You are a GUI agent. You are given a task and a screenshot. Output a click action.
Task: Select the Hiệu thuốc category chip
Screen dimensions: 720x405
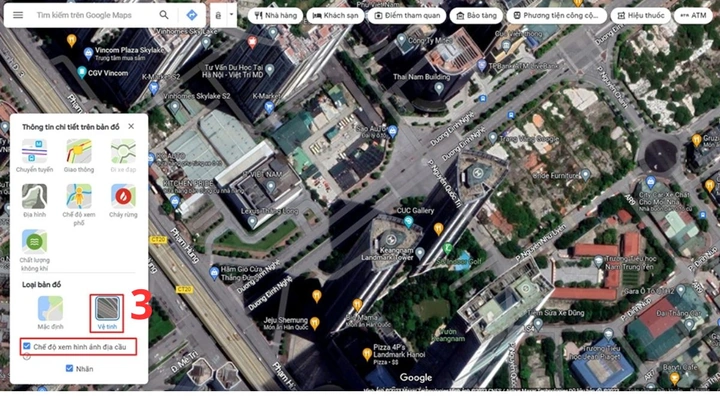[x=640, y=15]
